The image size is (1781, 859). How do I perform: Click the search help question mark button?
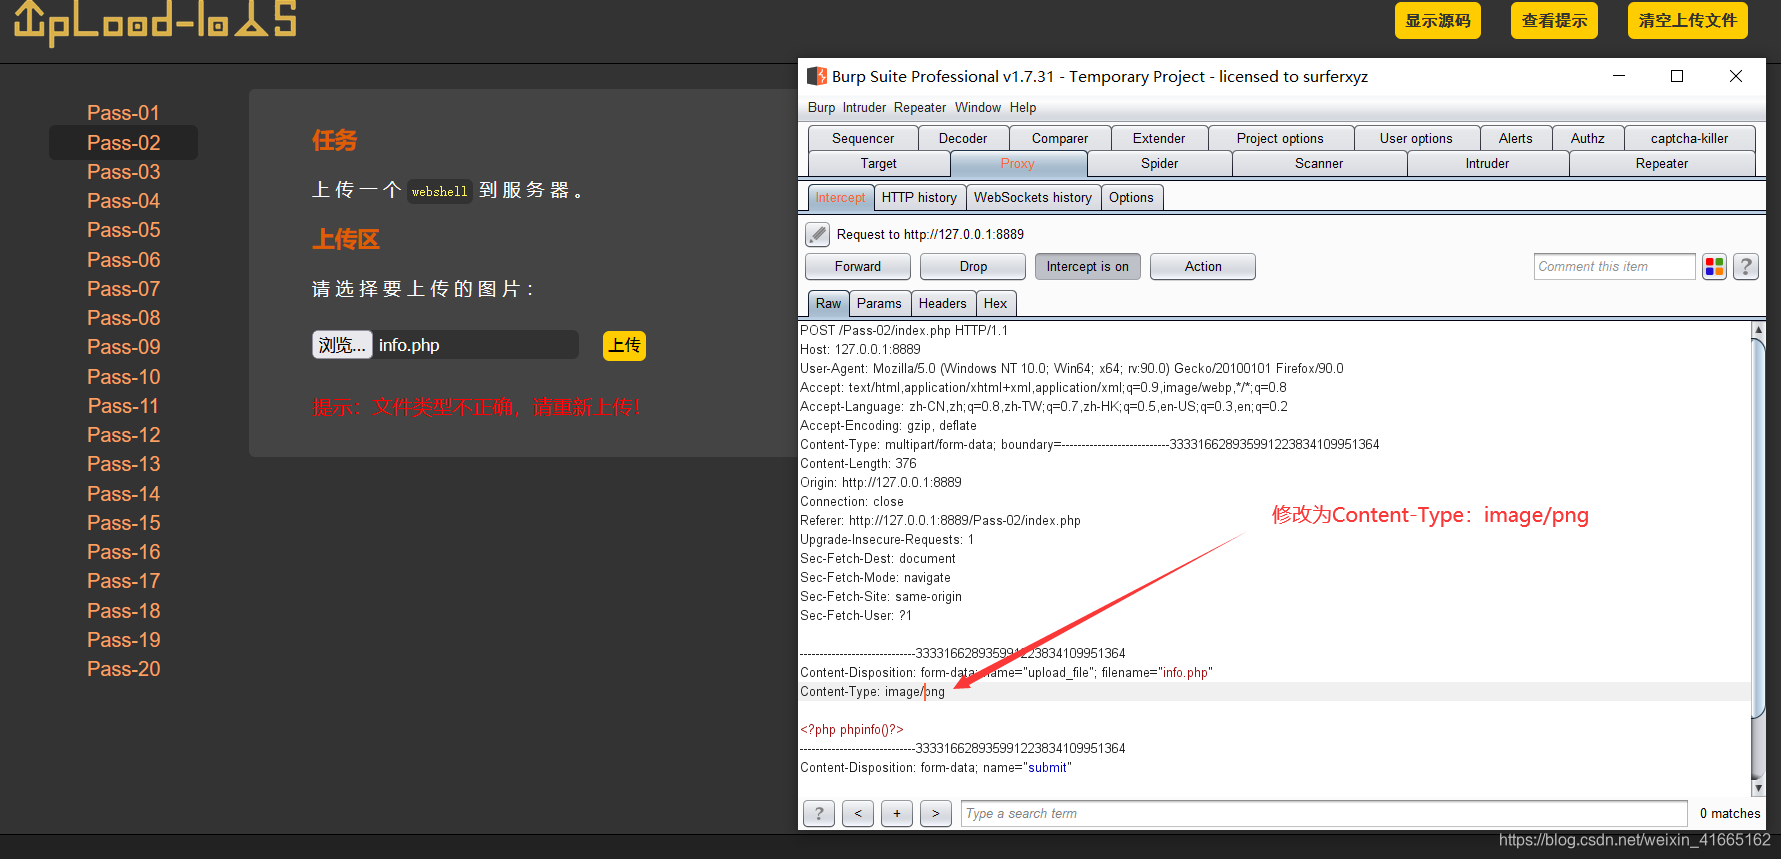[x=819, y=813]
